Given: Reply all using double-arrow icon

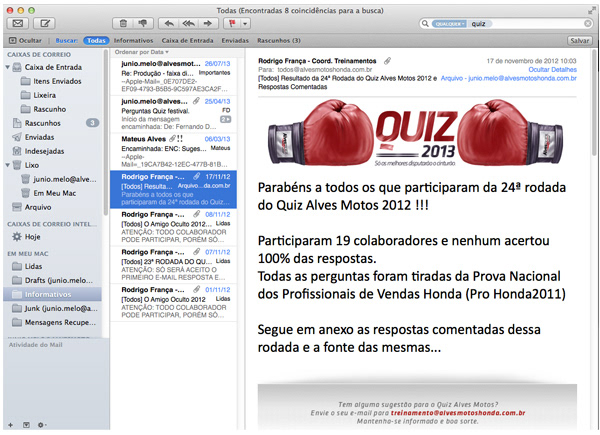Looking at the screenshot, I should click(188, 24).
